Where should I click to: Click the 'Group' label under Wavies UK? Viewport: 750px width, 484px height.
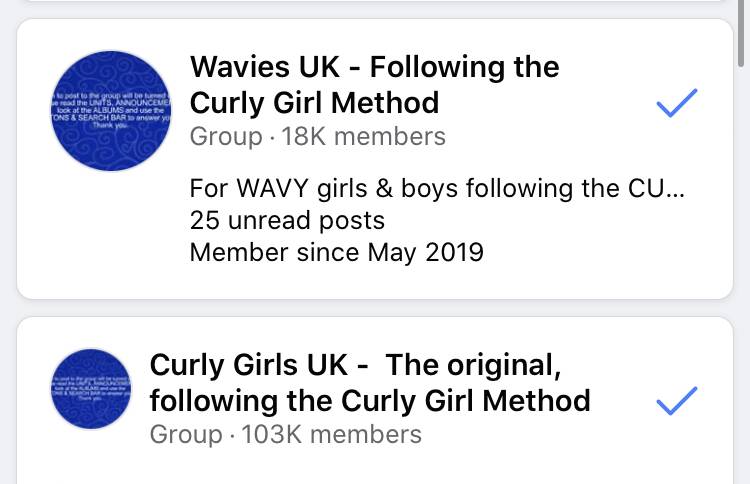coord(226,137)
